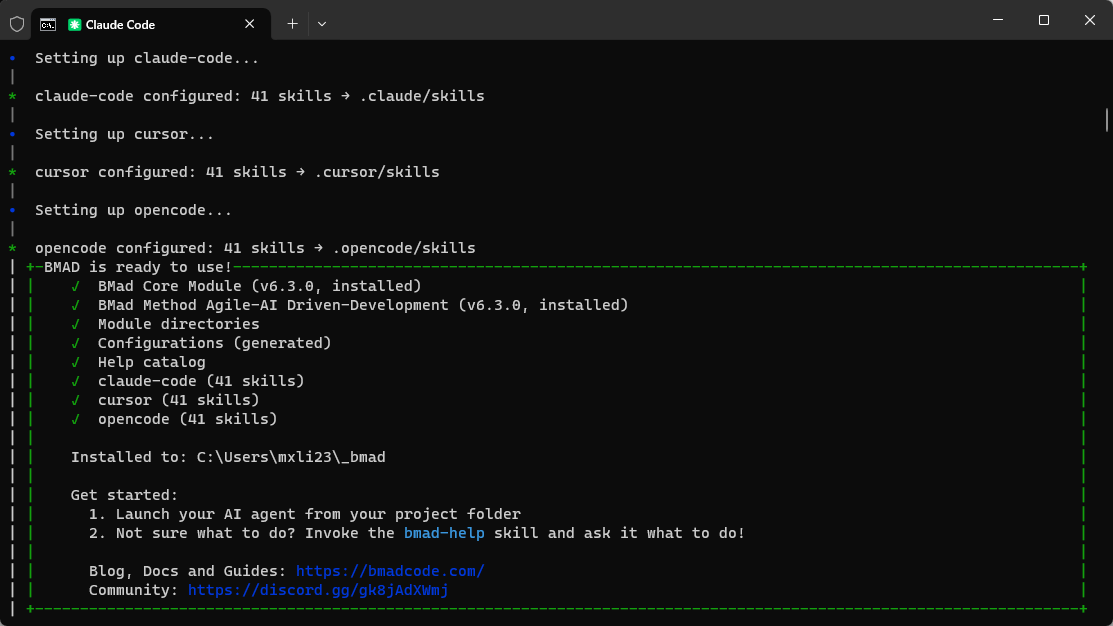This screenshot has height=626, width=1113.
Task: Click the 'Setting up cursor...' line
Action: (x=124, y=134)
